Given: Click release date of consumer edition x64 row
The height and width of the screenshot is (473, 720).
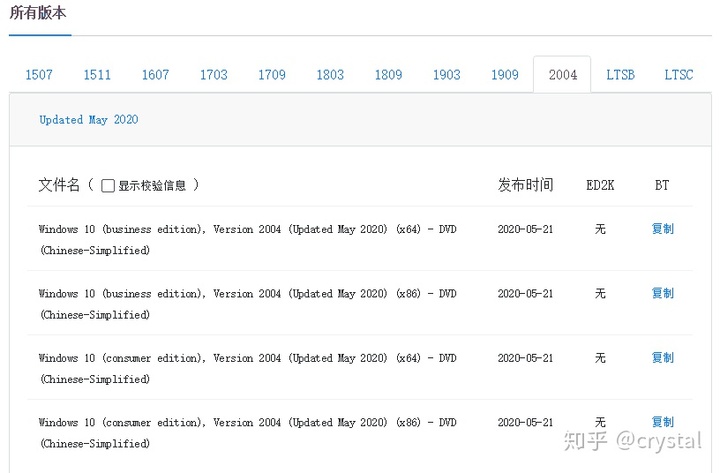Looking at the screenshot, I should (x=525, y=357).
